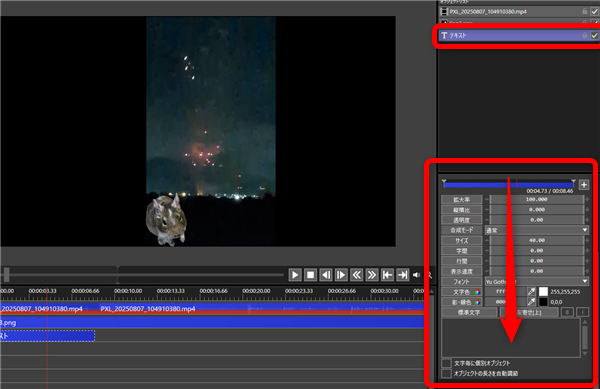This screenshot has height=389, width=600.
Task: Start playback with the play button
Action: 295,275
